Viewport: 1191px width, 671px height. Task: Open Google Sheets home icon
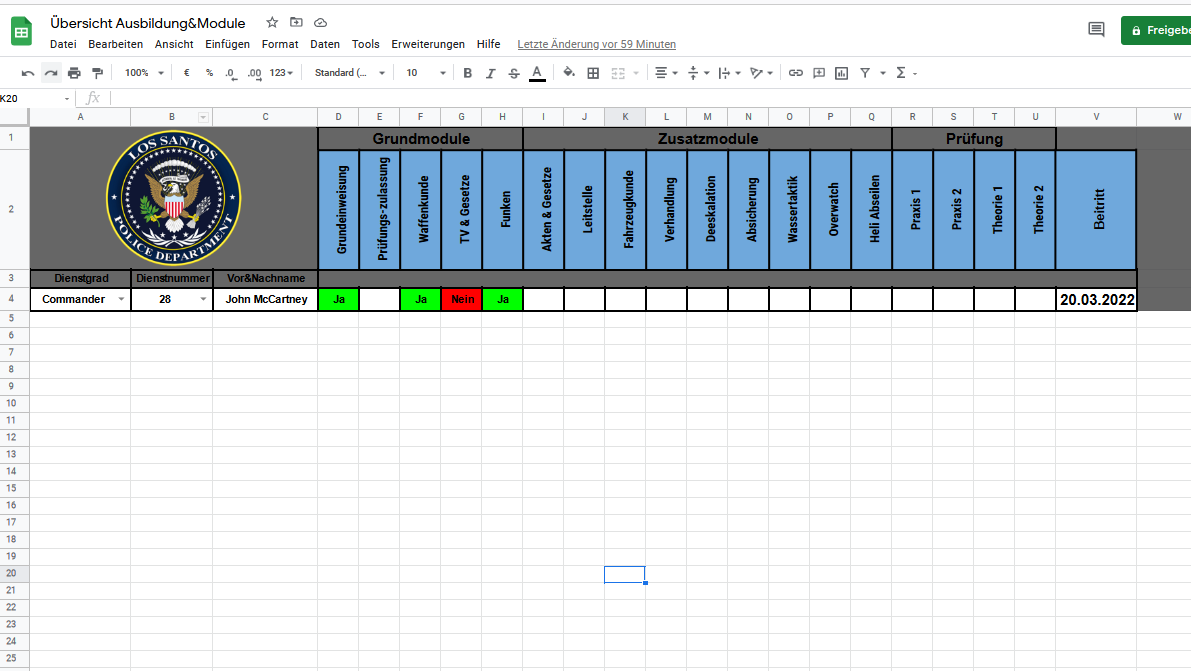pyautogui.click(x=21, y=32)
